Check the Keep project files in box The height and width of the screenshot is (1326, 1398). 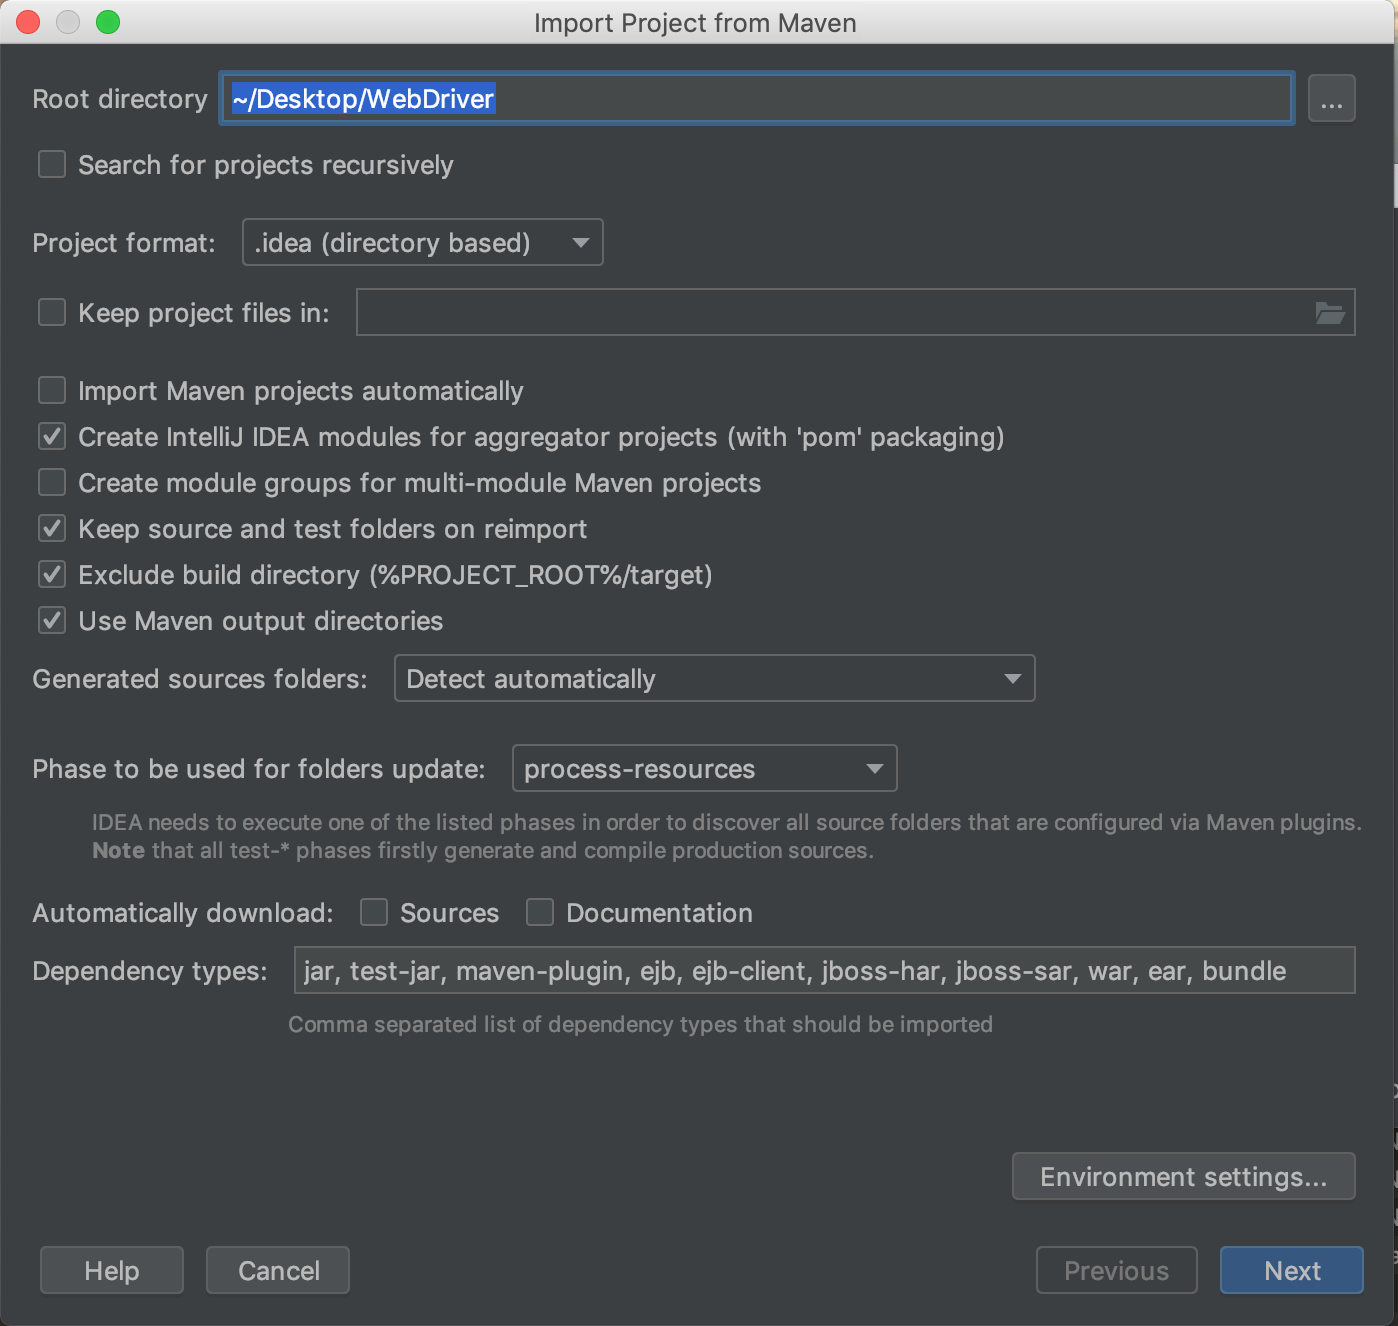52,312
